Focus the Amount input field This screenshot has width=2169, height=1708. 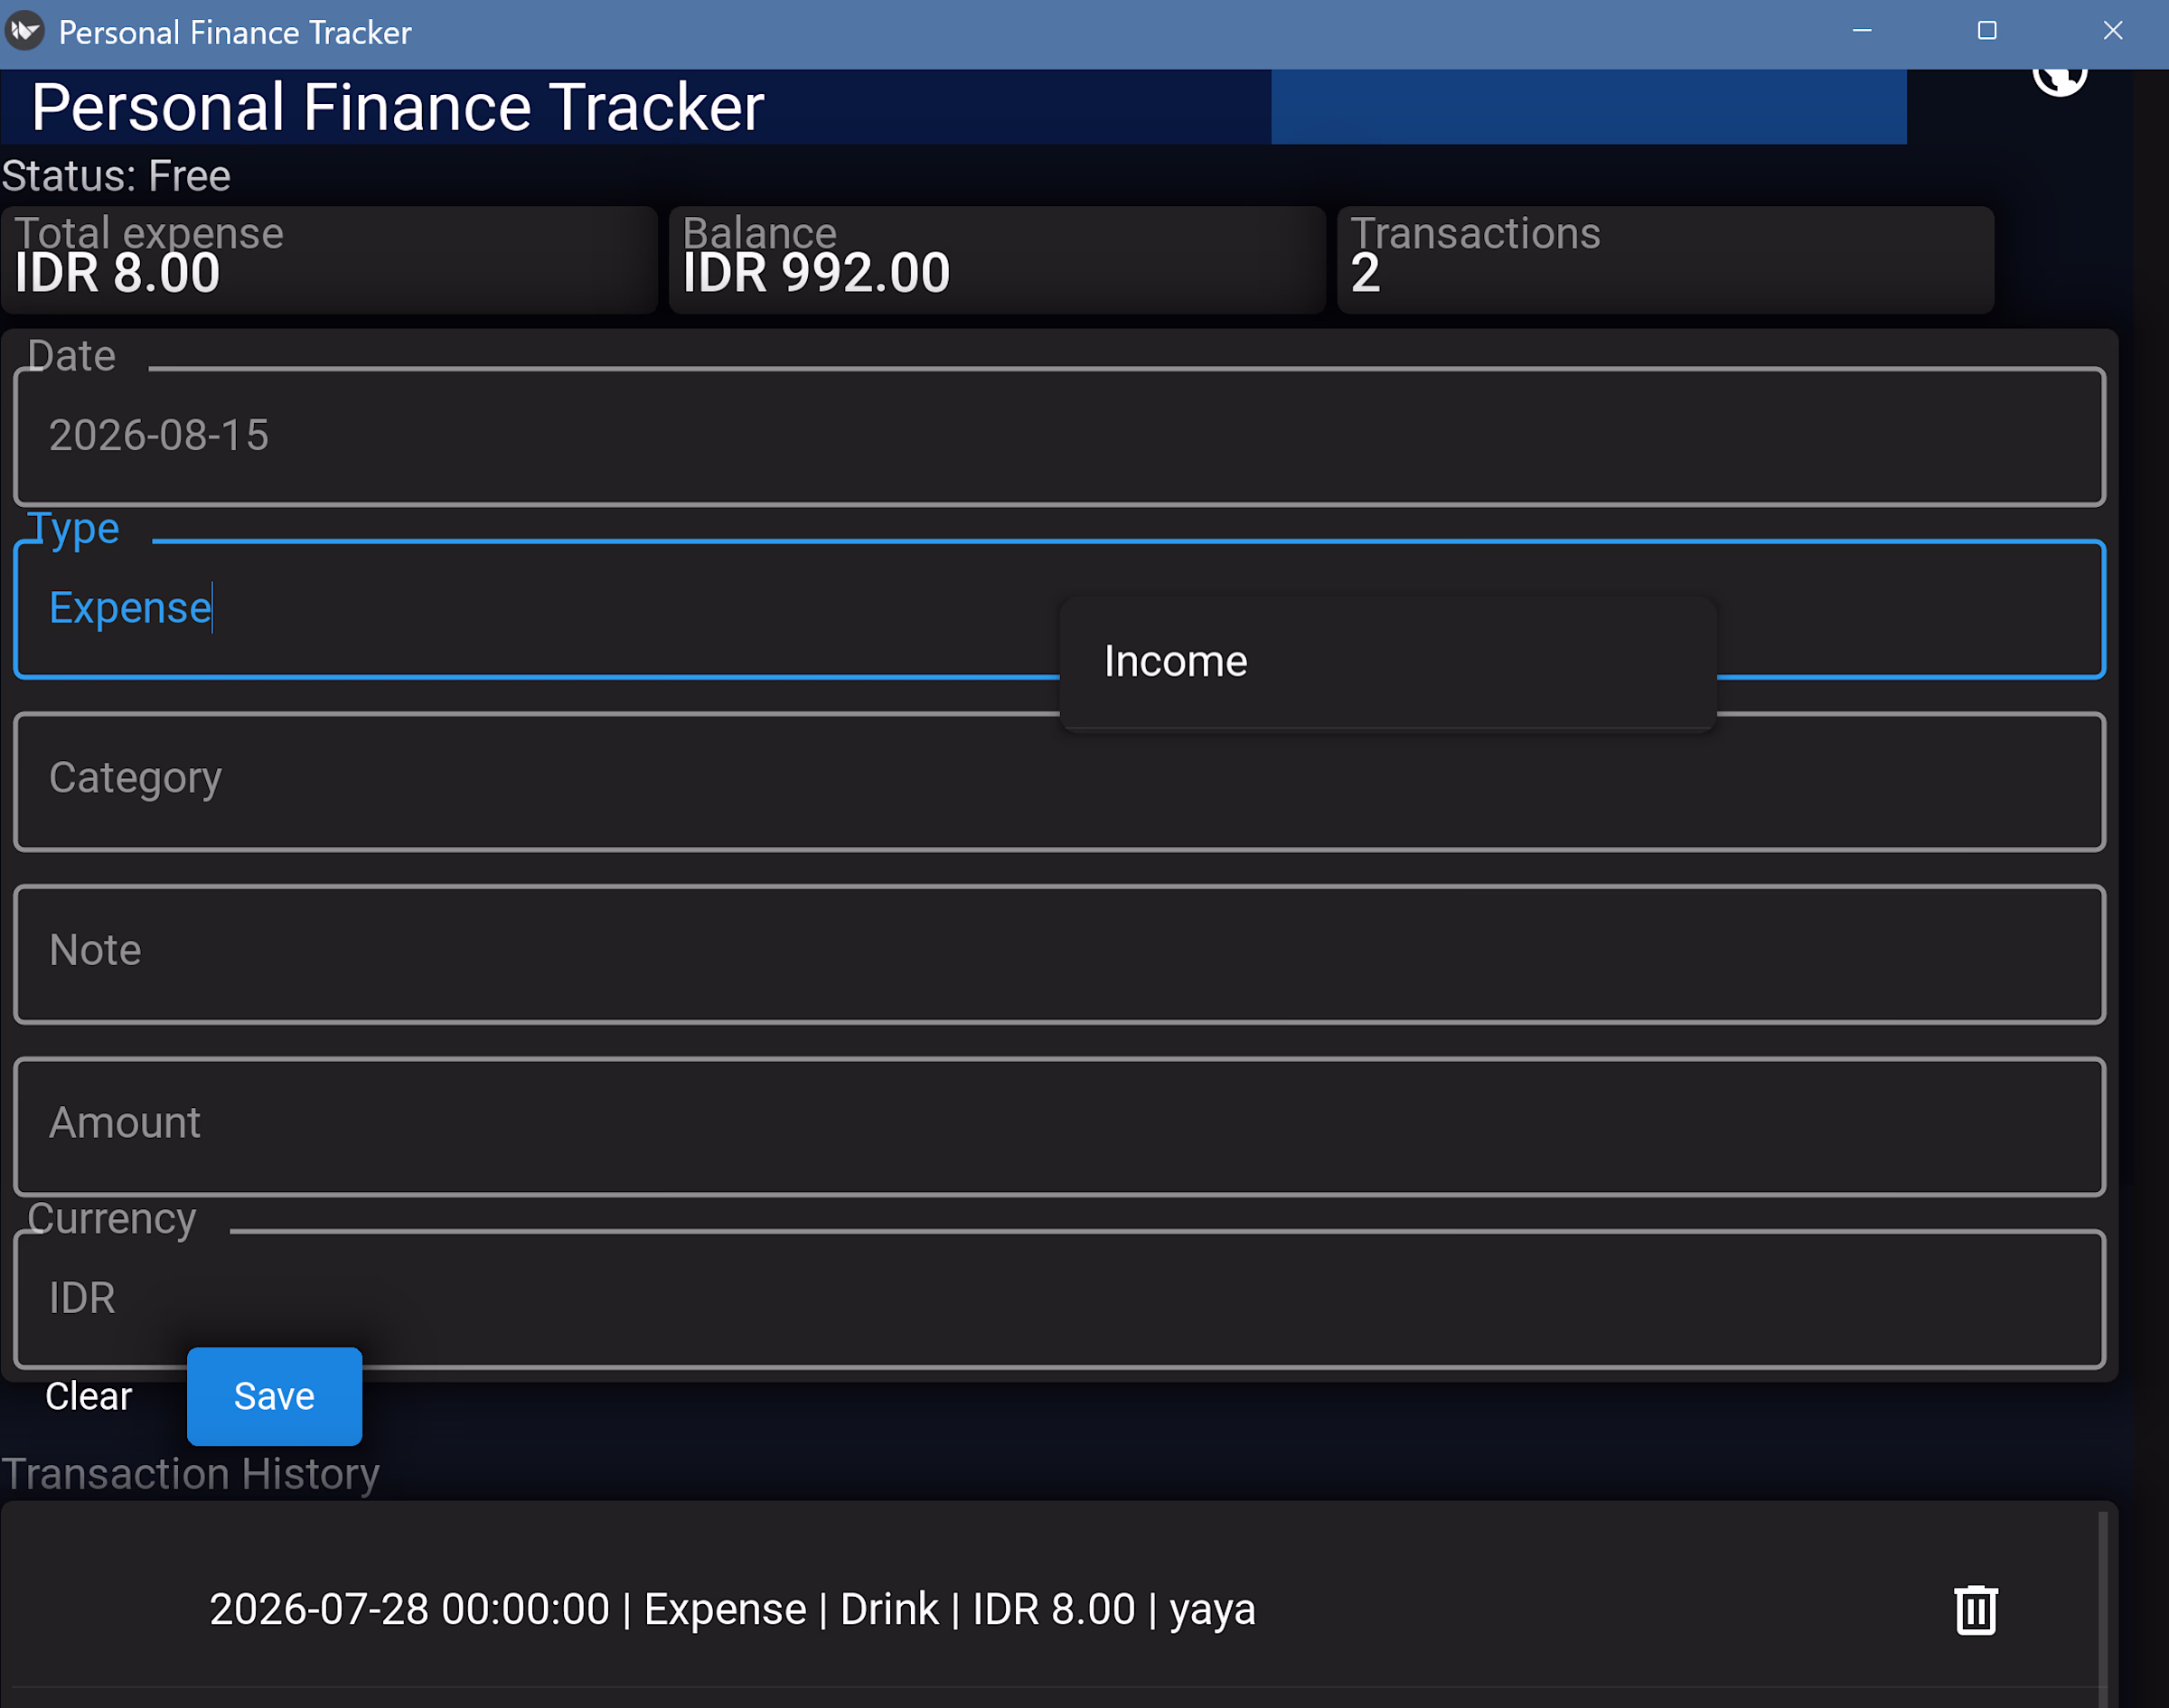click(x=1060, y=1126)
